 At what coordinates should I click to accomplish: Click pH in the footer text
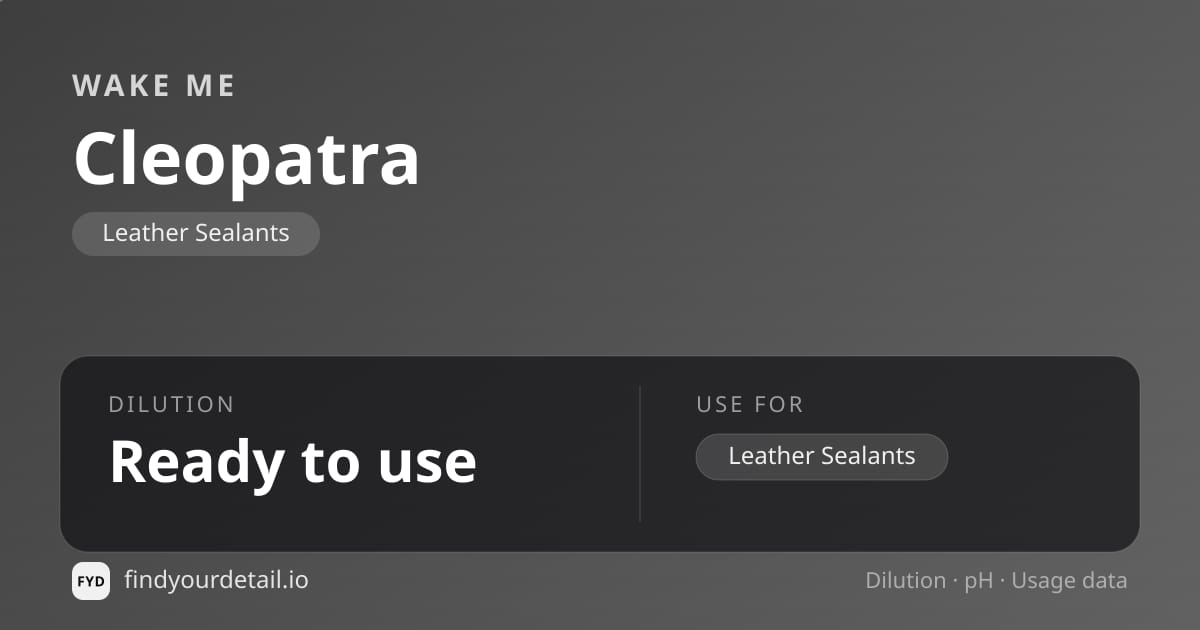click(979, 582)
